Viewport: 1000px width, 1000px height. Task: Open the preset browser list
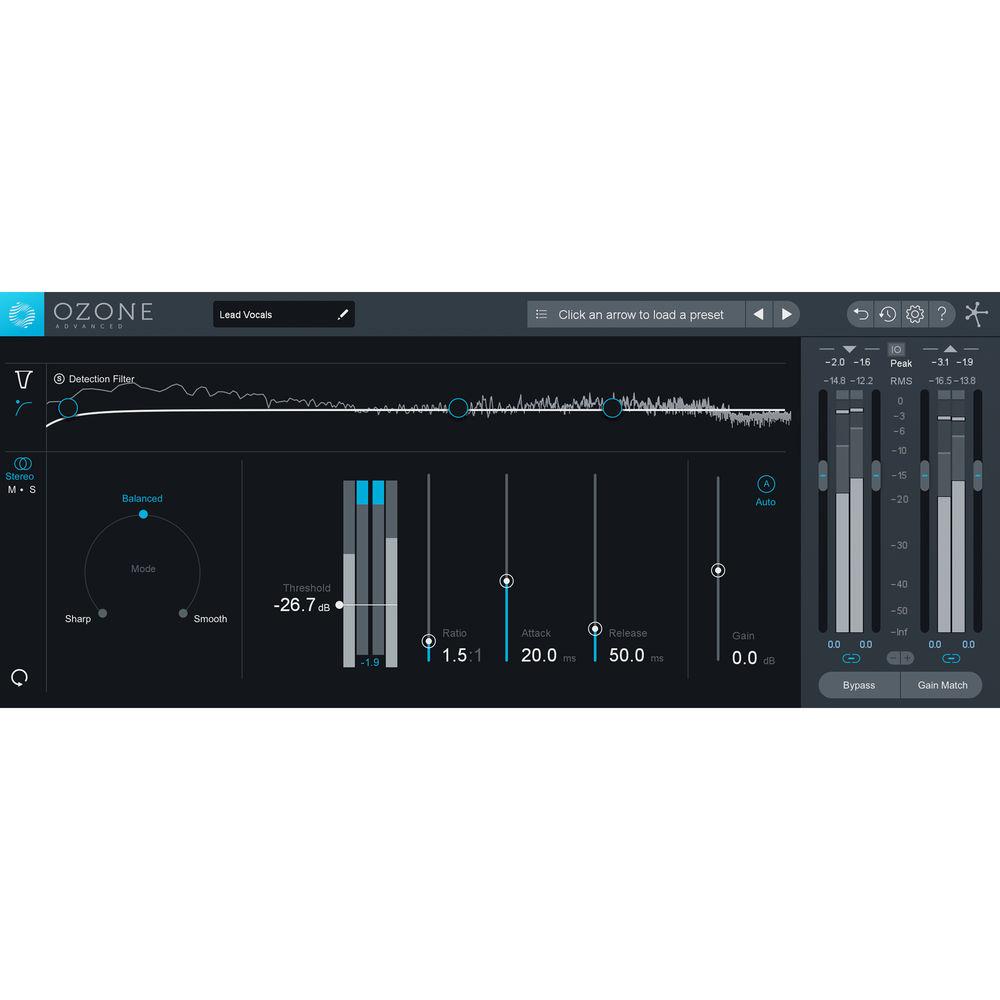pos(540,313)
